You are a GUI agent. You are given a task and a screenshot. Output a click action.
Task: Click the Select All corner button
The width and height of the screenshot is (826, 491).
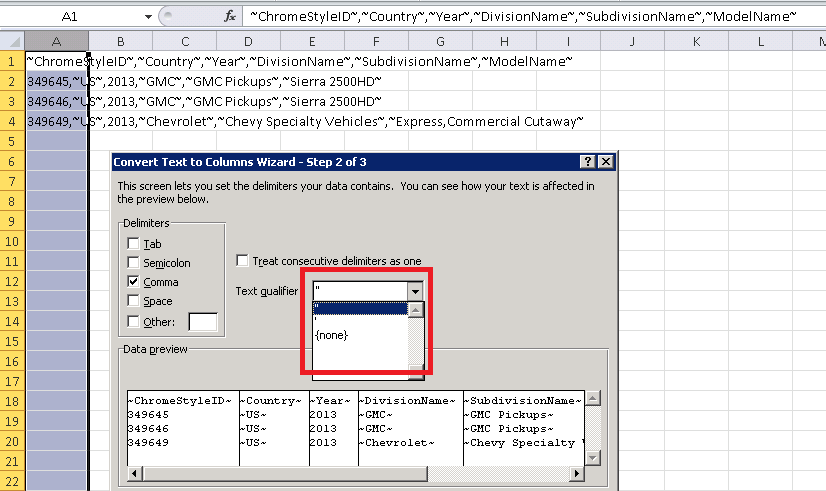13,41
